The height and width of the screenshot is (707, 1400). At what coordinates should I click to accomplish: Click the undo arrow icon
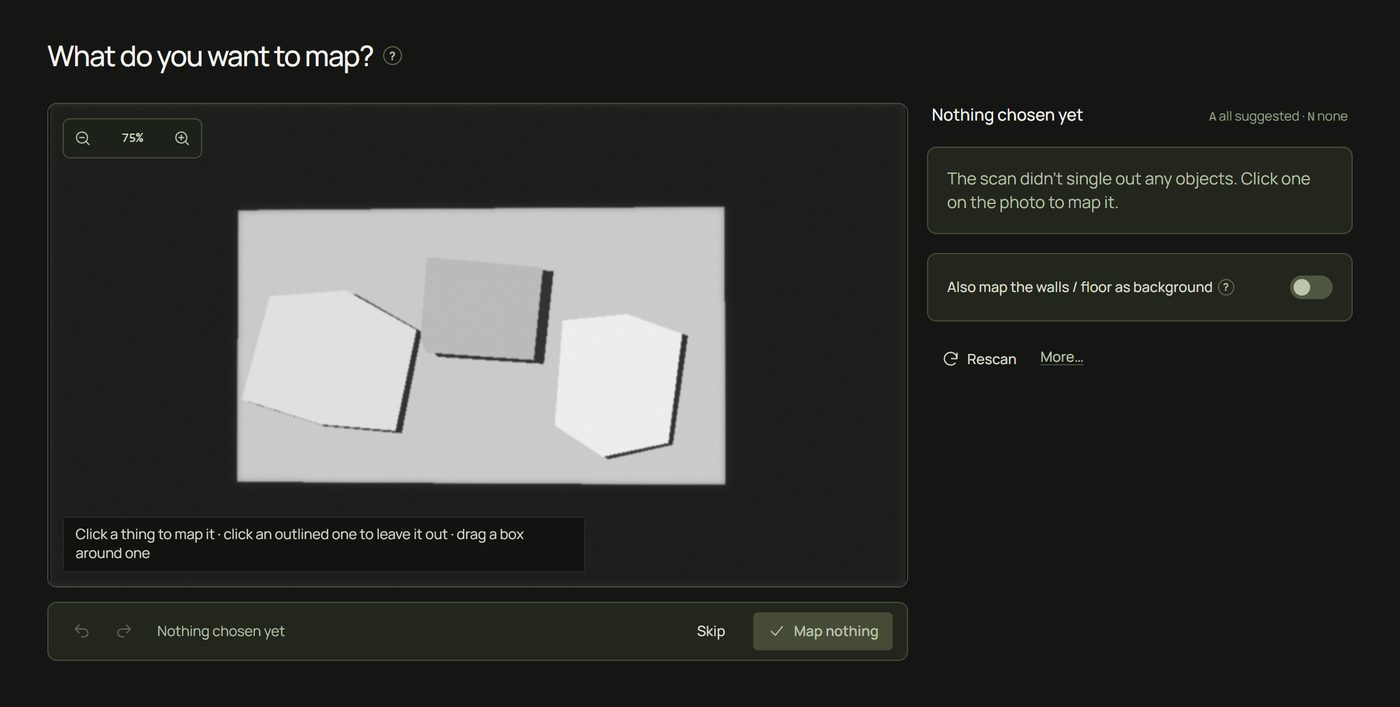(x=82, y=631)
